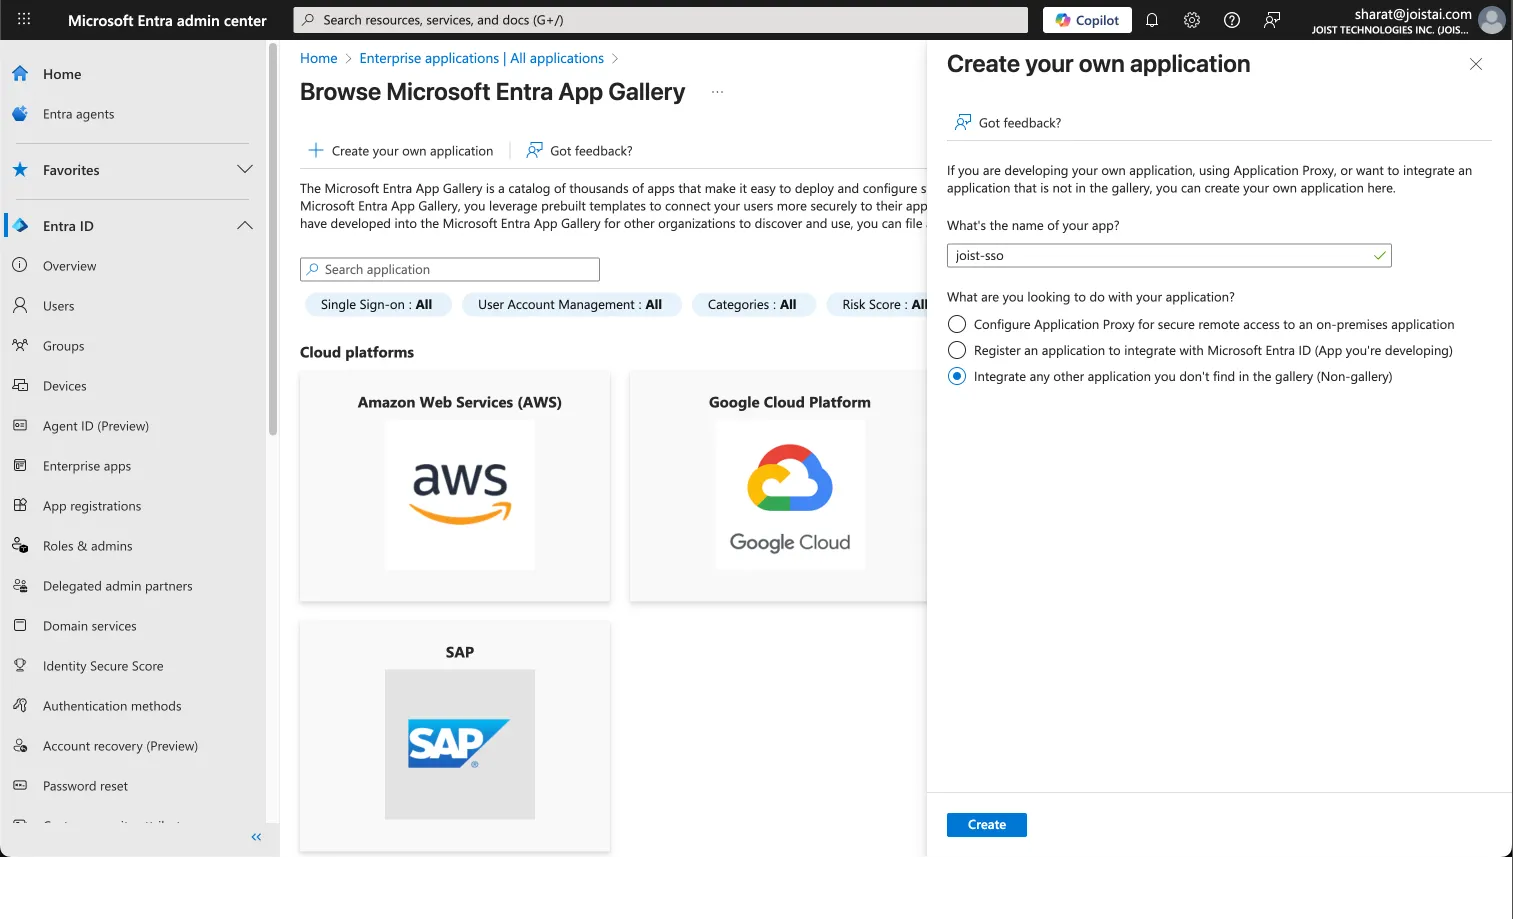Click the Favorites star icon
Image resolution: width=1513 pixels, height=919 pixels.
20,170
